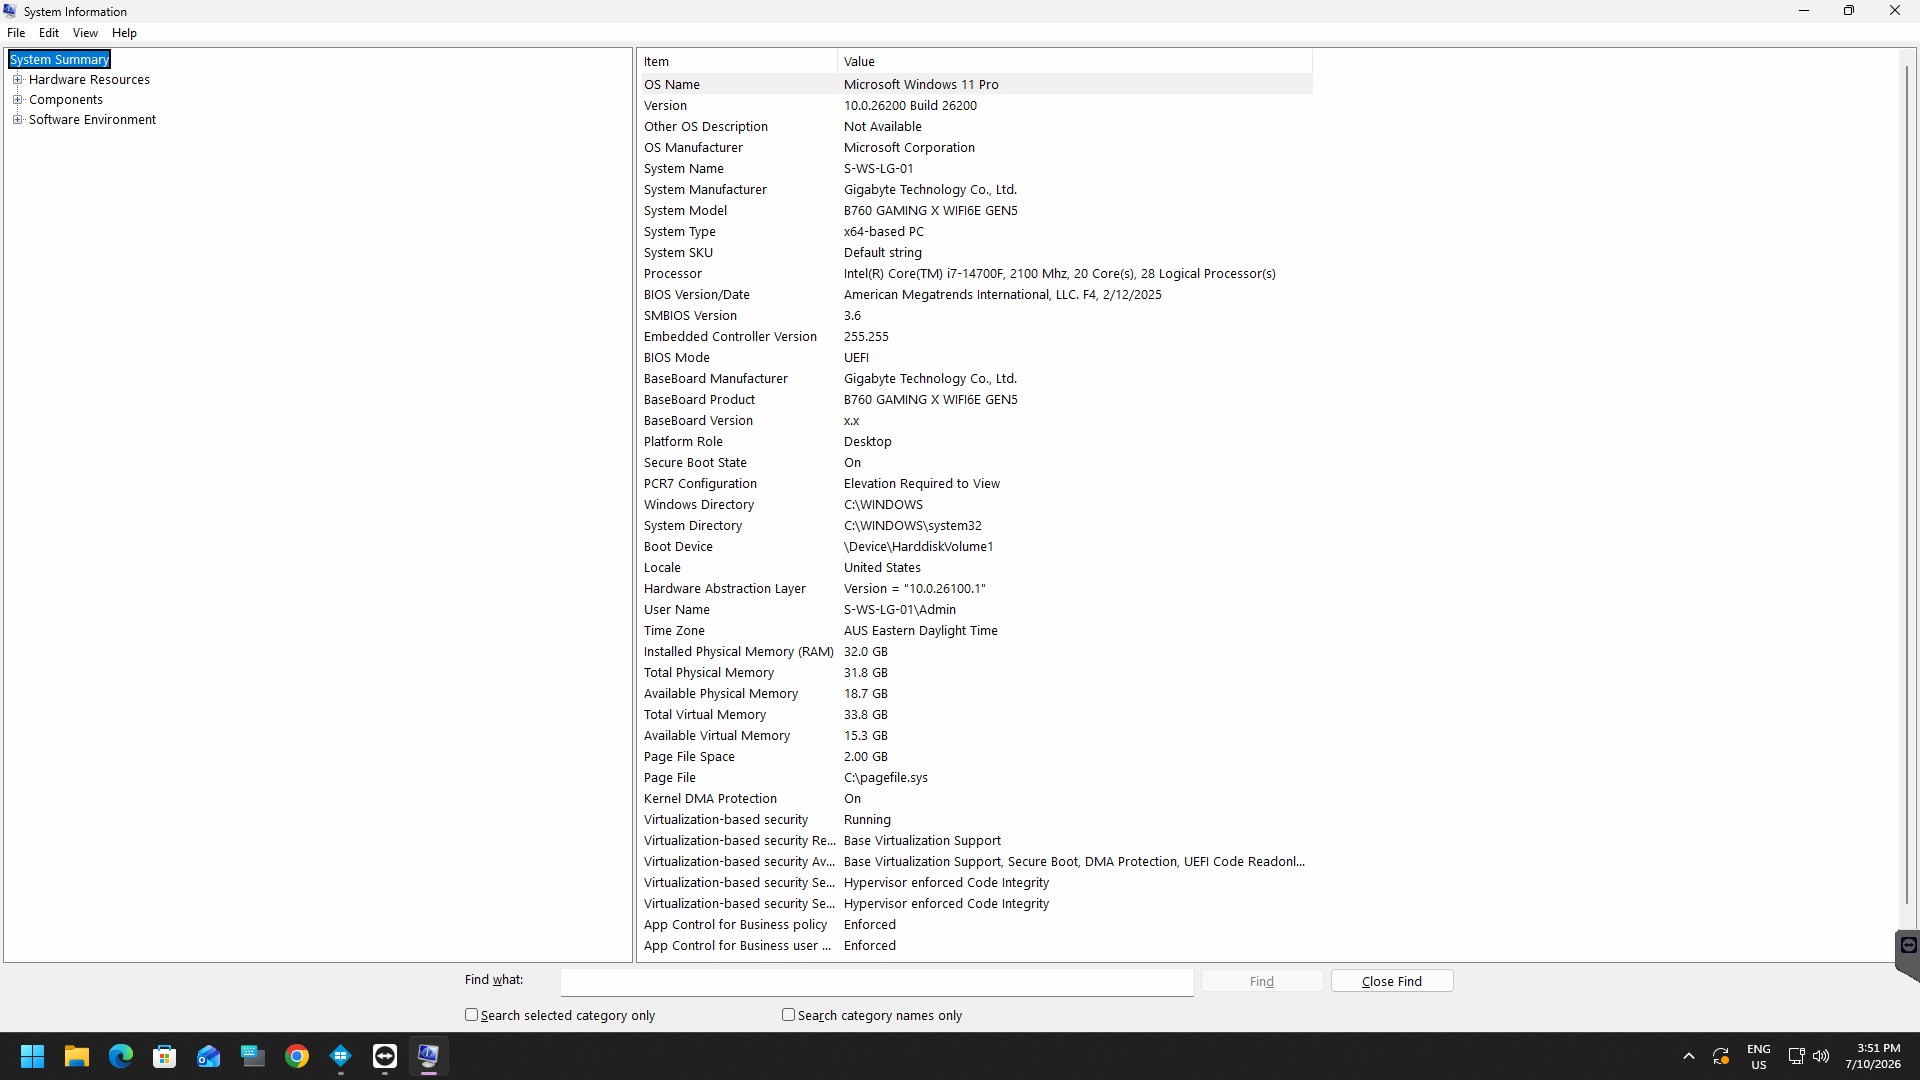Click the ENG US language indicator
This screenshot has width=1920, height=1080.
pyautogui.click(x=1759, y=1056)
